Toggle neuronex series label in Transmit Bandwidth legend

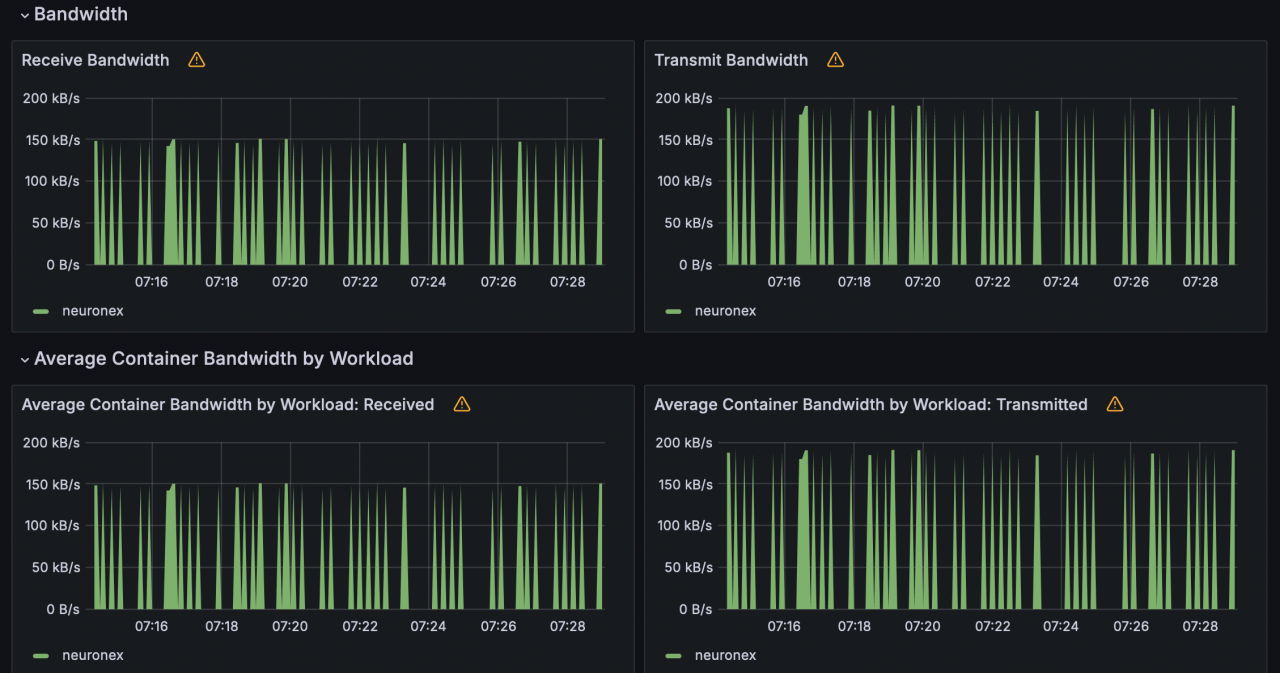(x=726, y=311)
